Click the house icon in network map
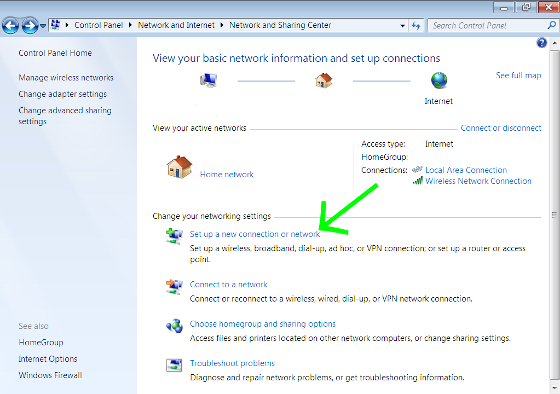Image resolution: width=560 pixels, height=394 pixels. tap(324, 80)
